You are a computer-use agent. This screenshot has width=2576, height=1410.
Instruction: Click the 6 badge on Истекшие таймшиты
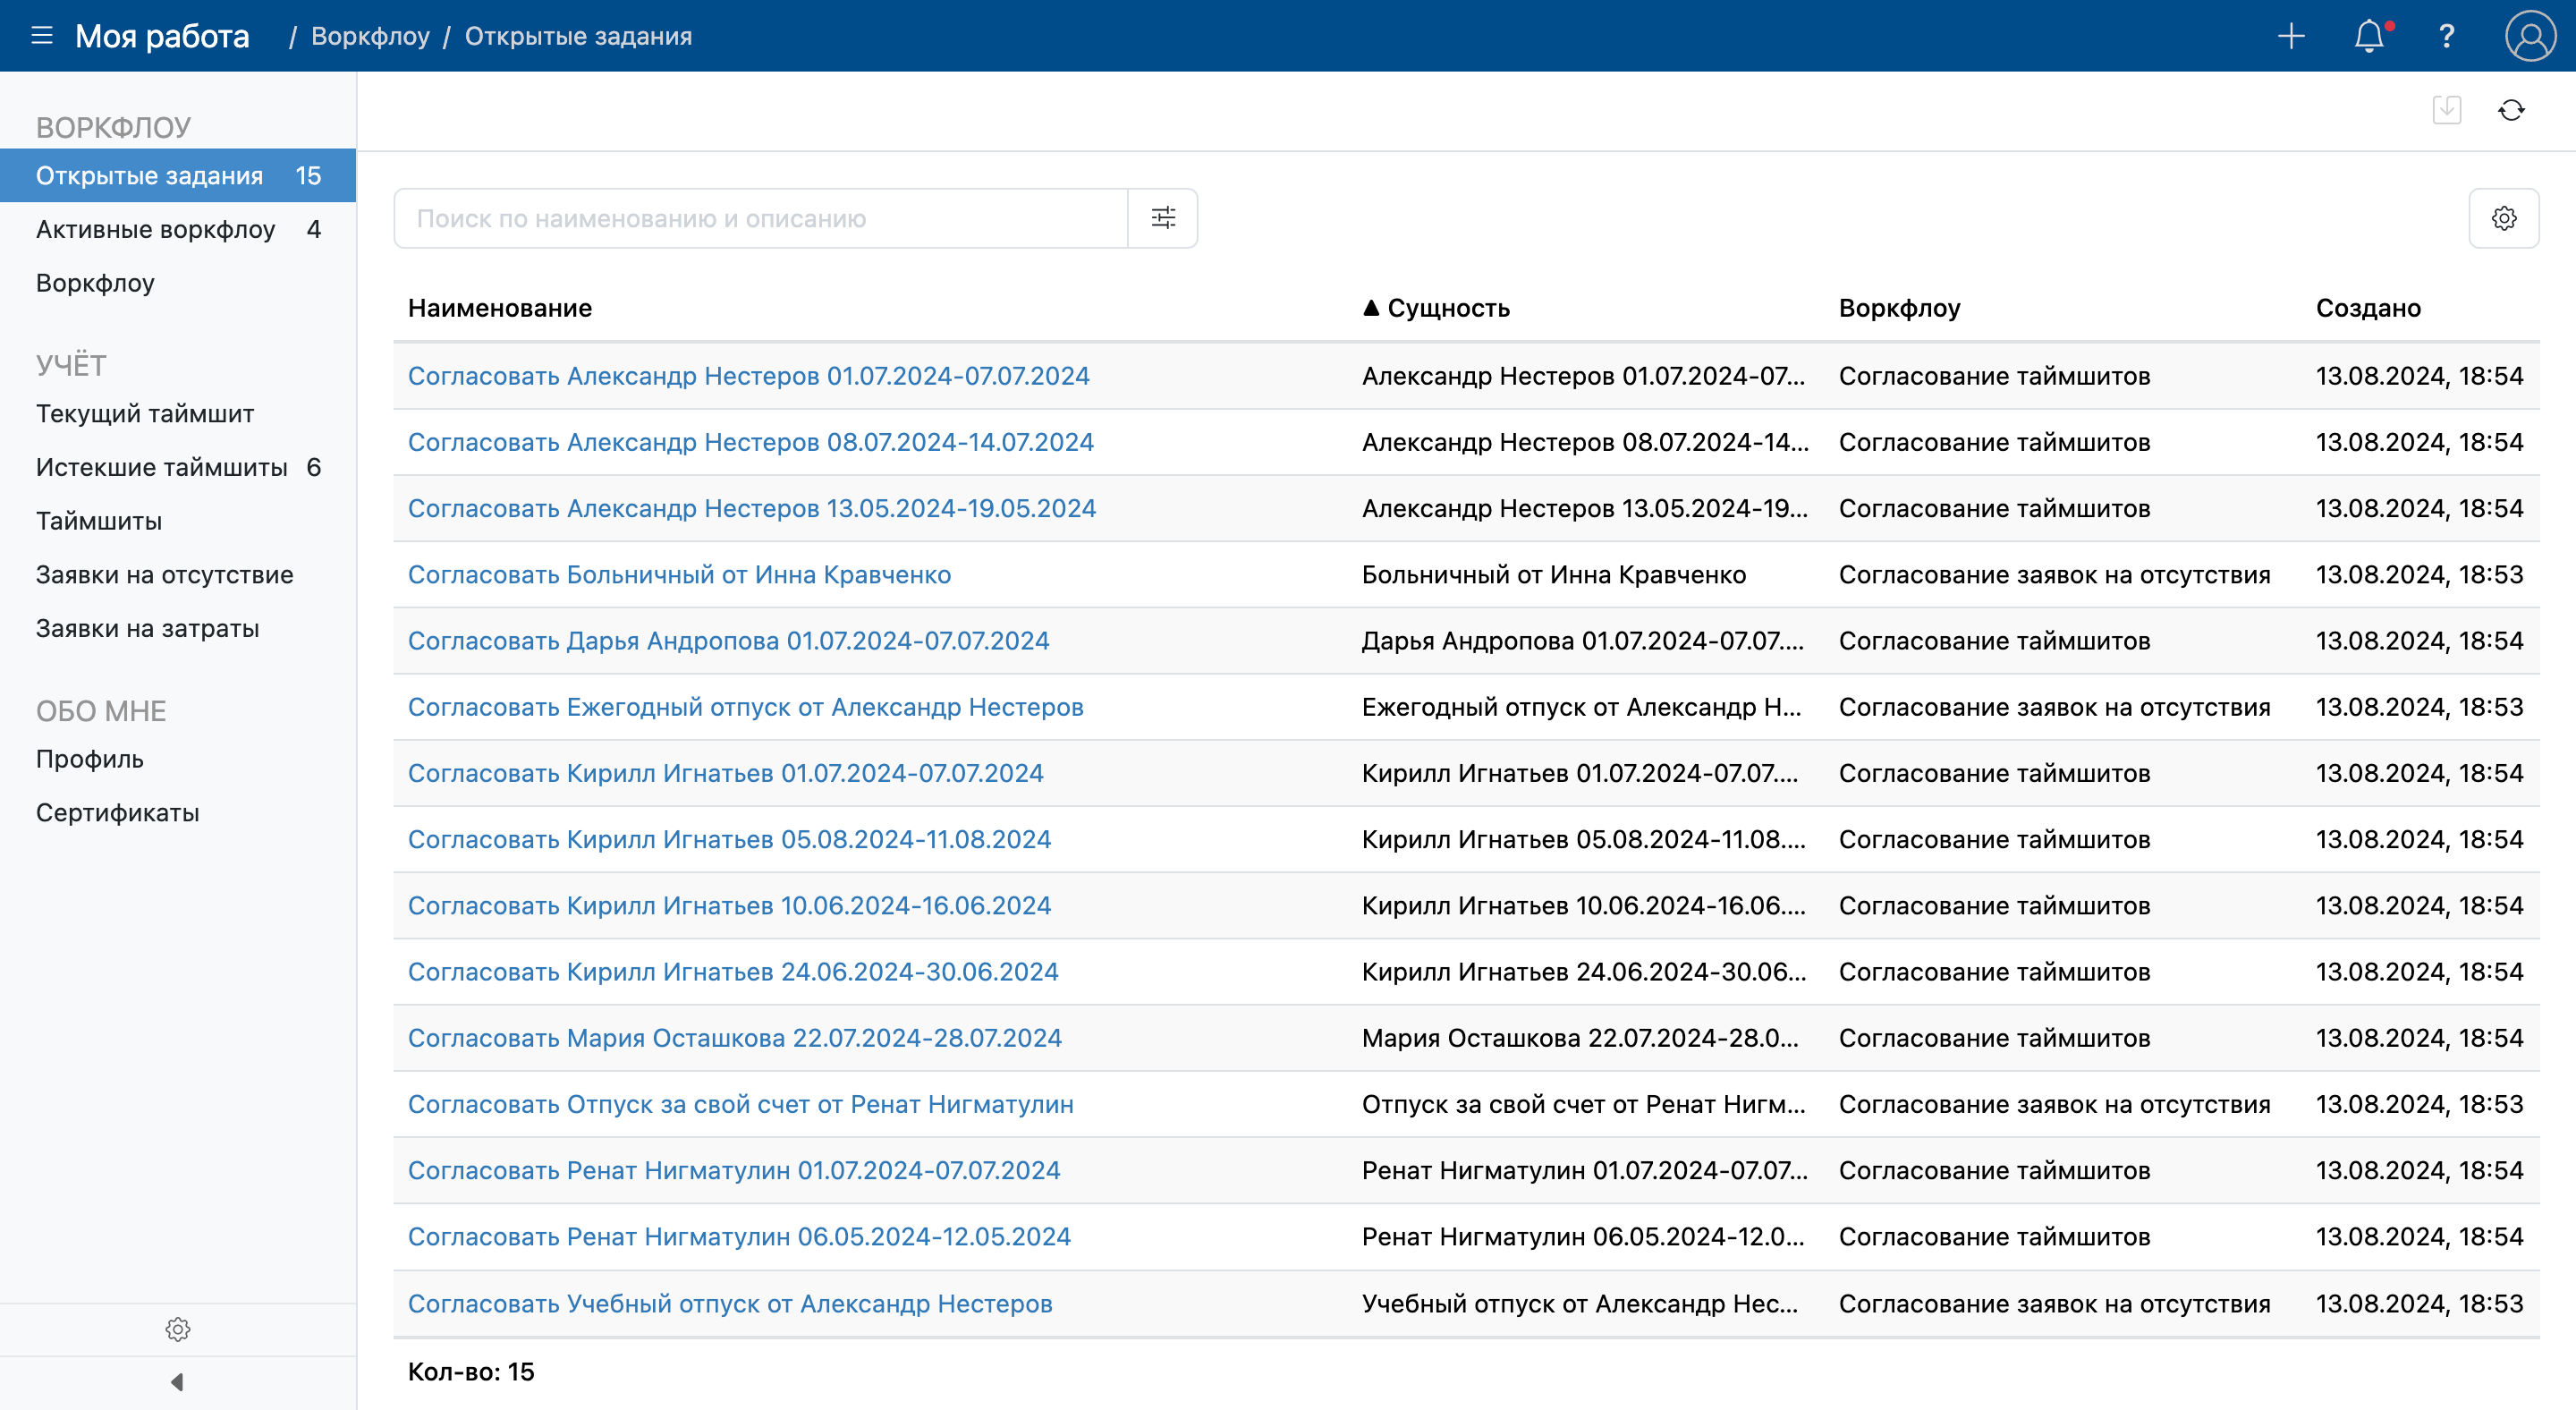pos(314,467)
